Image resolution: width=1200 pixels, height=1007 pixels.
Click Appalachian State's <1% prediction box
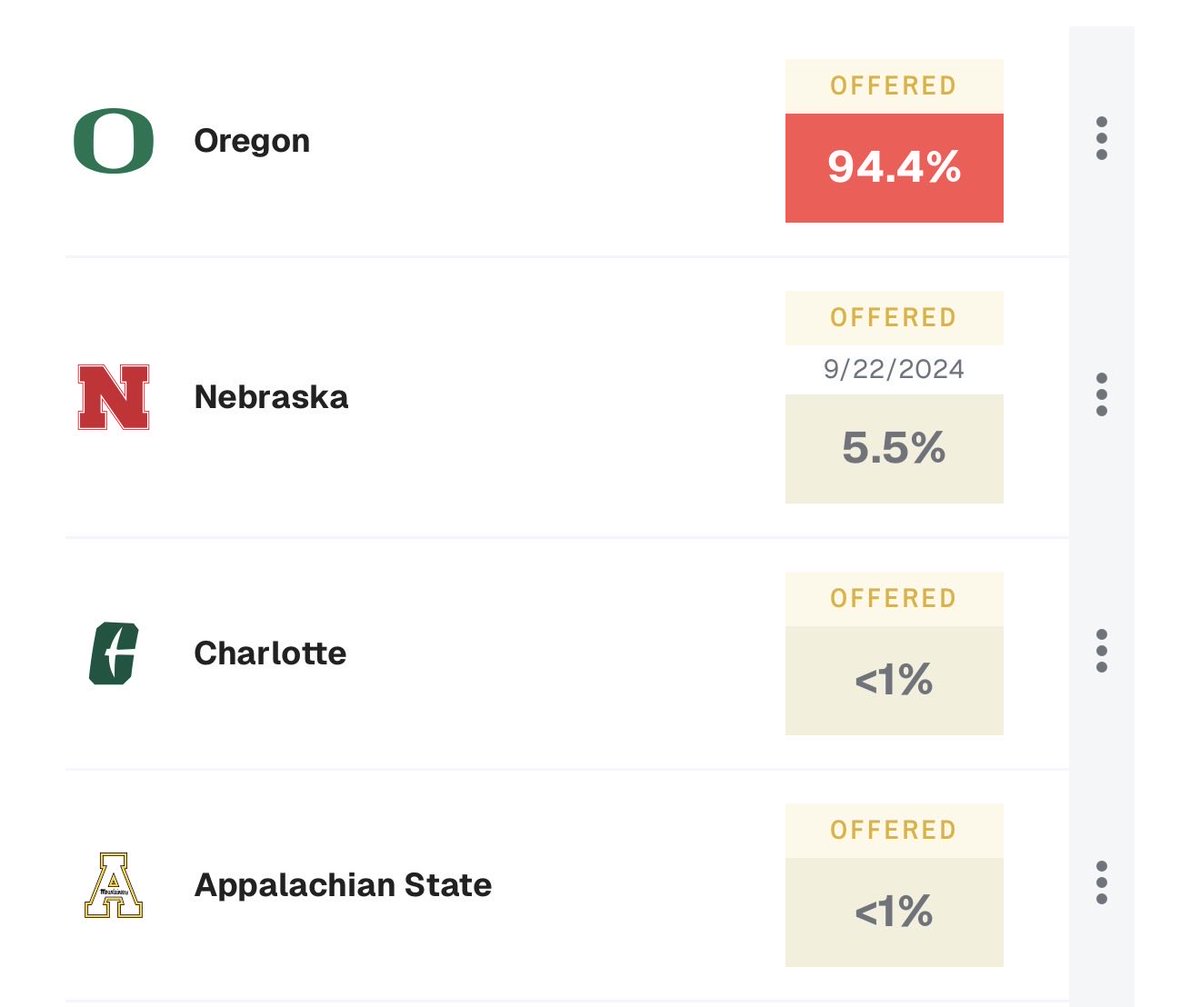click(x=894, y=912)
